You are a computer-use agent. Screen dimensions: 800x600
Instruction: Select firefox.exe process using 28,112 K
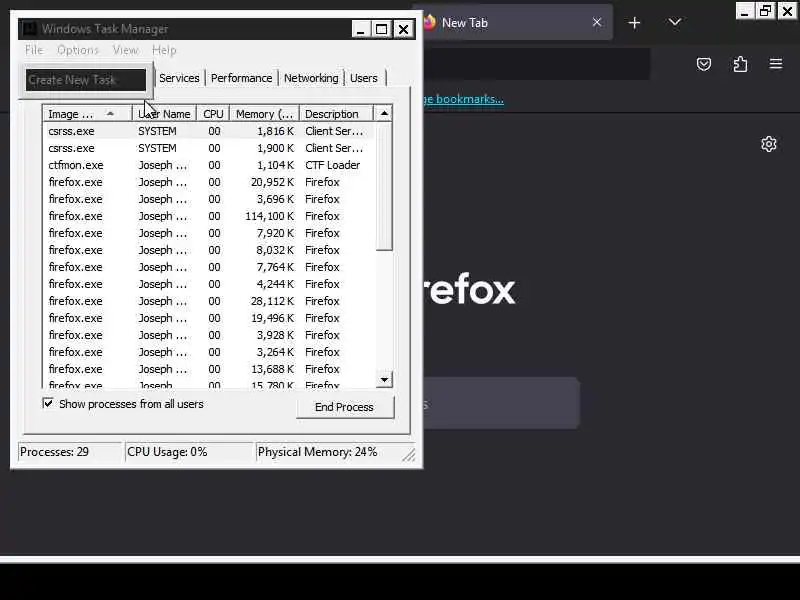click(x=209, y=301)
